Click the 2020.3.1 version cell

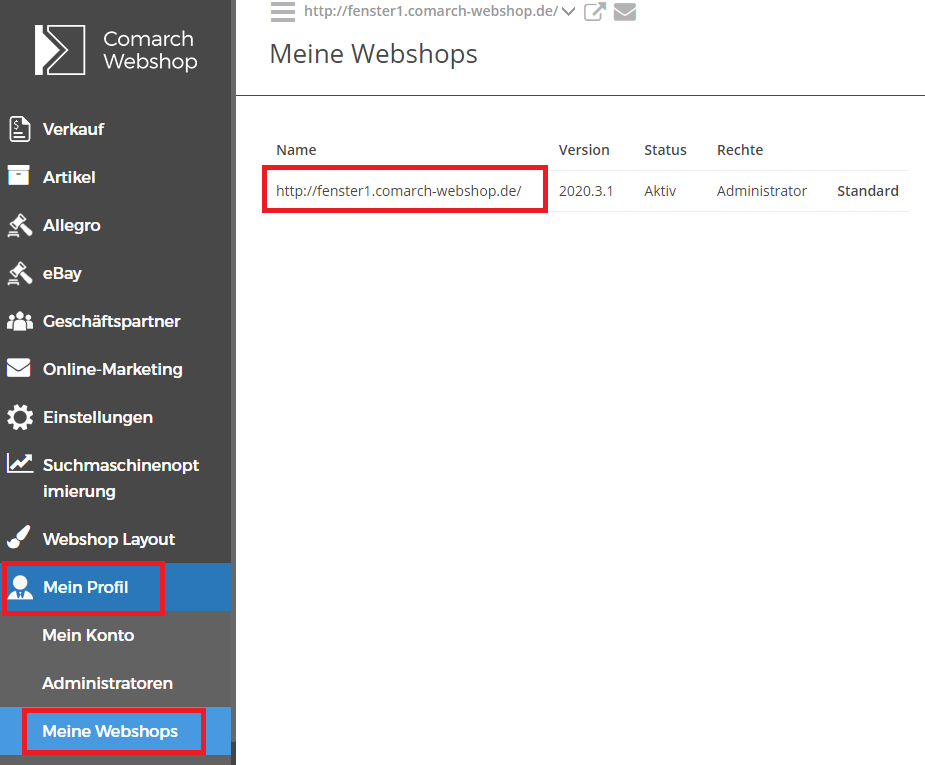(586, 191)
